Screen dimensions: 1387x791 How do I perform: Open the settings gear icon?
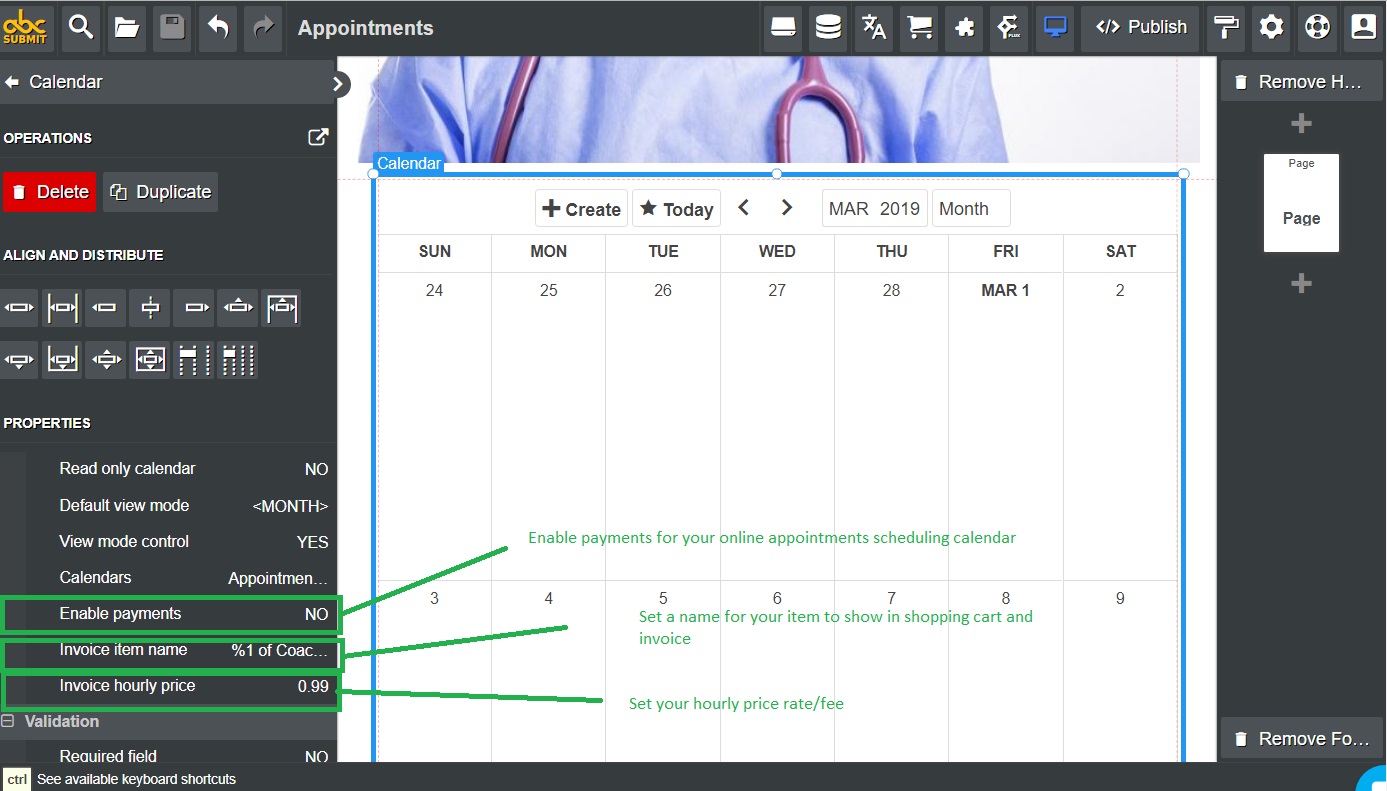[x=1271, y=27]
